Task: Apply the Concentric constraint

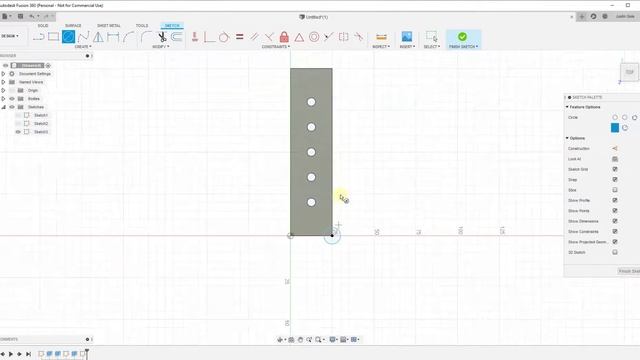Action: click(x=314, y=37)
